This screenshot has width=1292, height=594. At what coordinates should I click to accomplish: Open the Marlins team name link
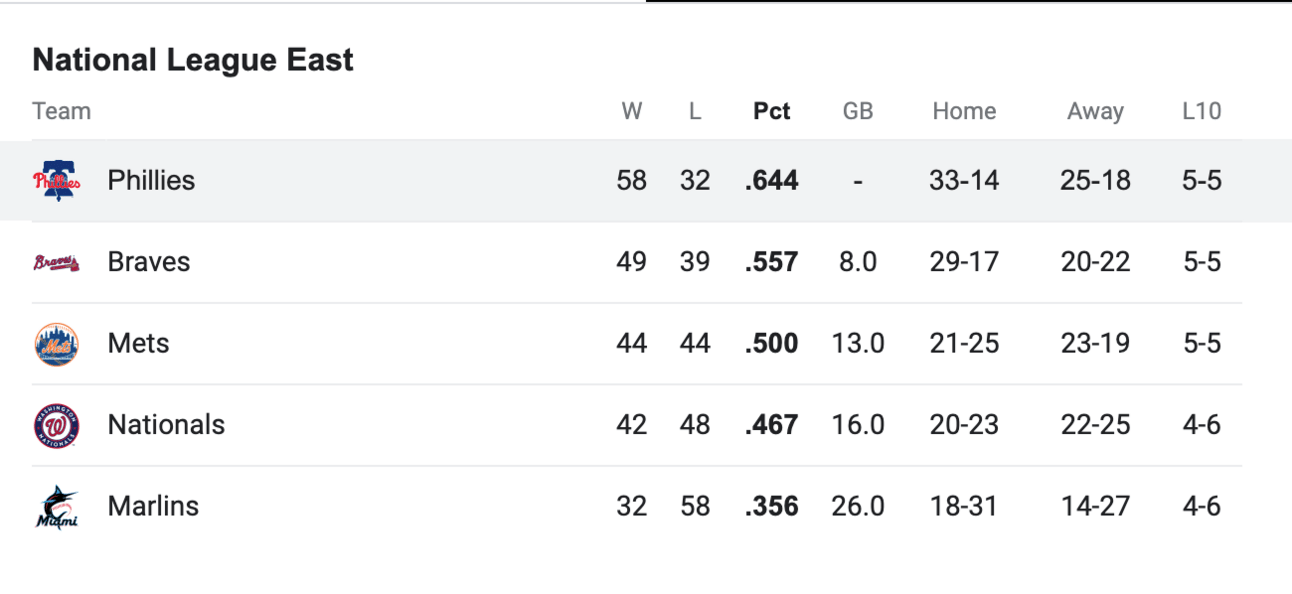click(153, 506)
